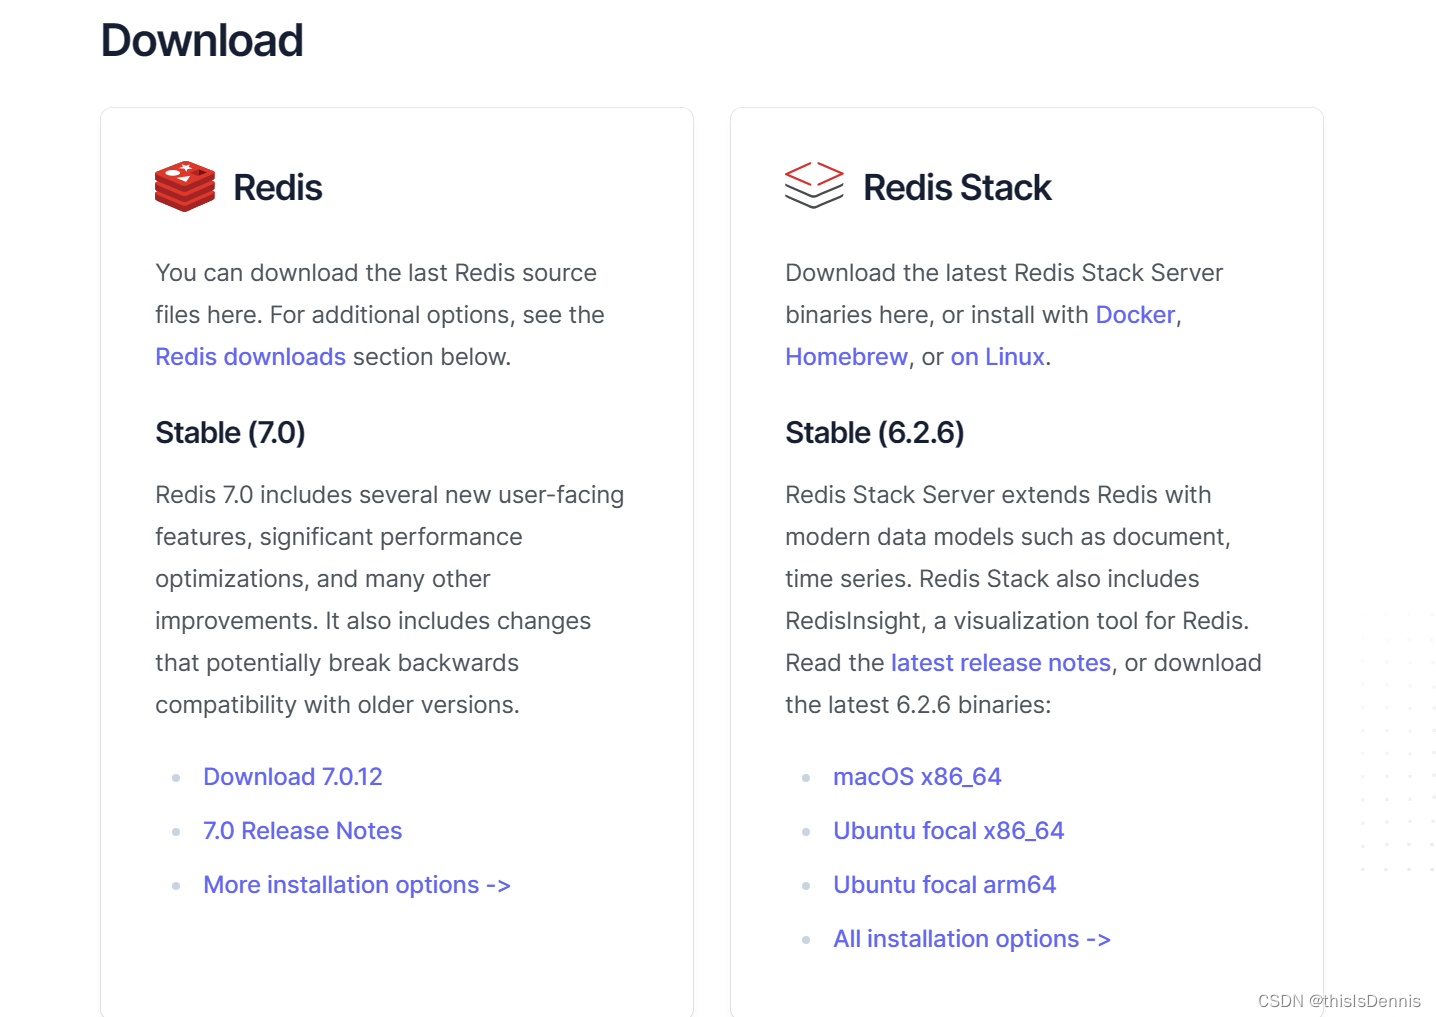Click the Redis card heading
1436x1017 pixels.
(x=278, y=187)
